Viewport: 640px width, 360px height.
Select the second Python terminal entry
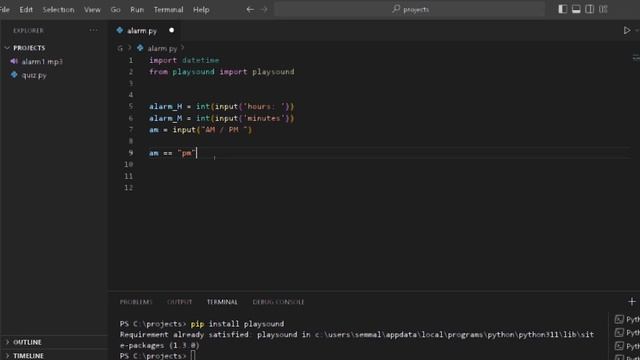[627, 333]
